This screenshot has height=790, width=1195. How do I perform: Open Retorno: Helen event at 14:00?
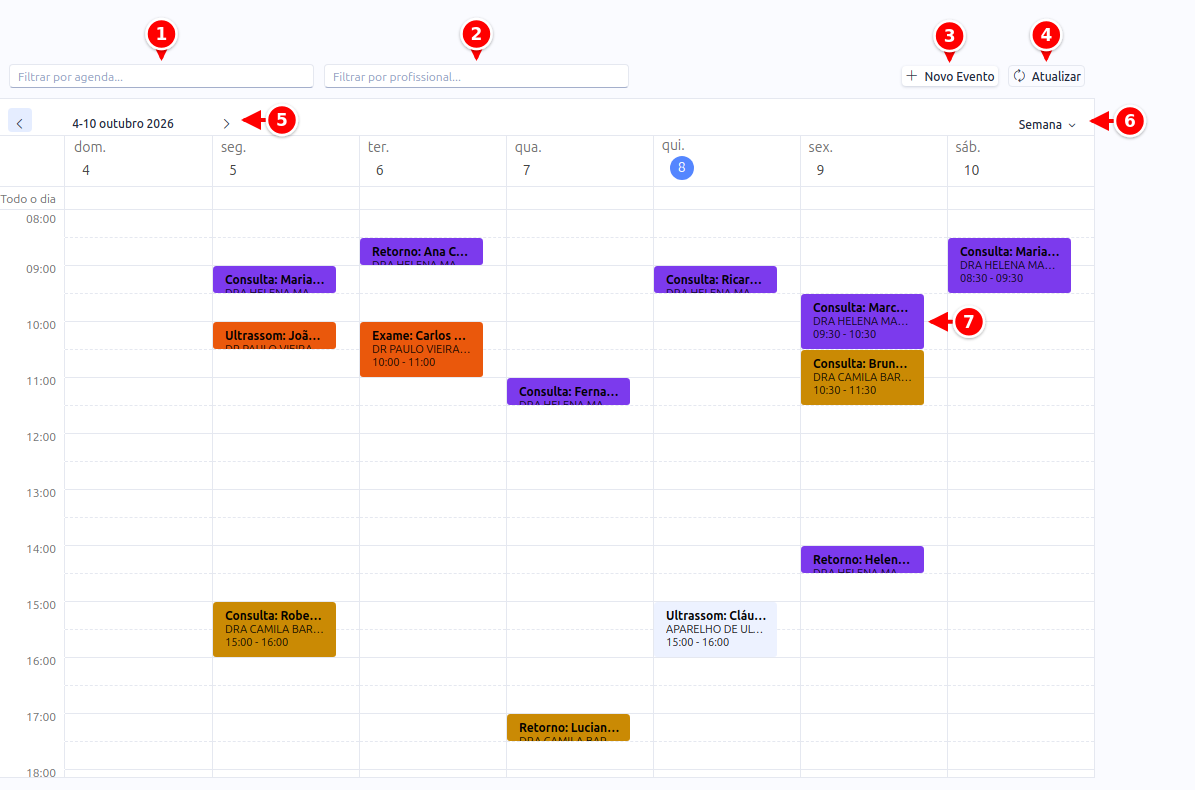click(x=863, y=560)
